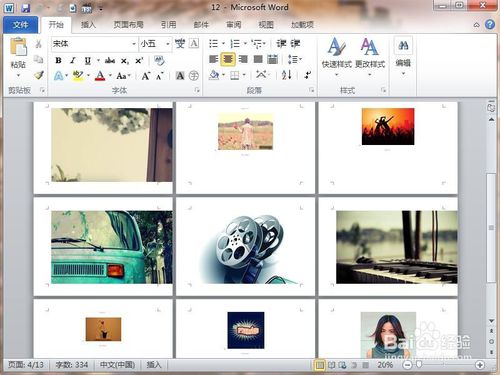Click language indicator 中文(中国)
Viewport: 500px width, 375px height.
[x=118, y=365]
